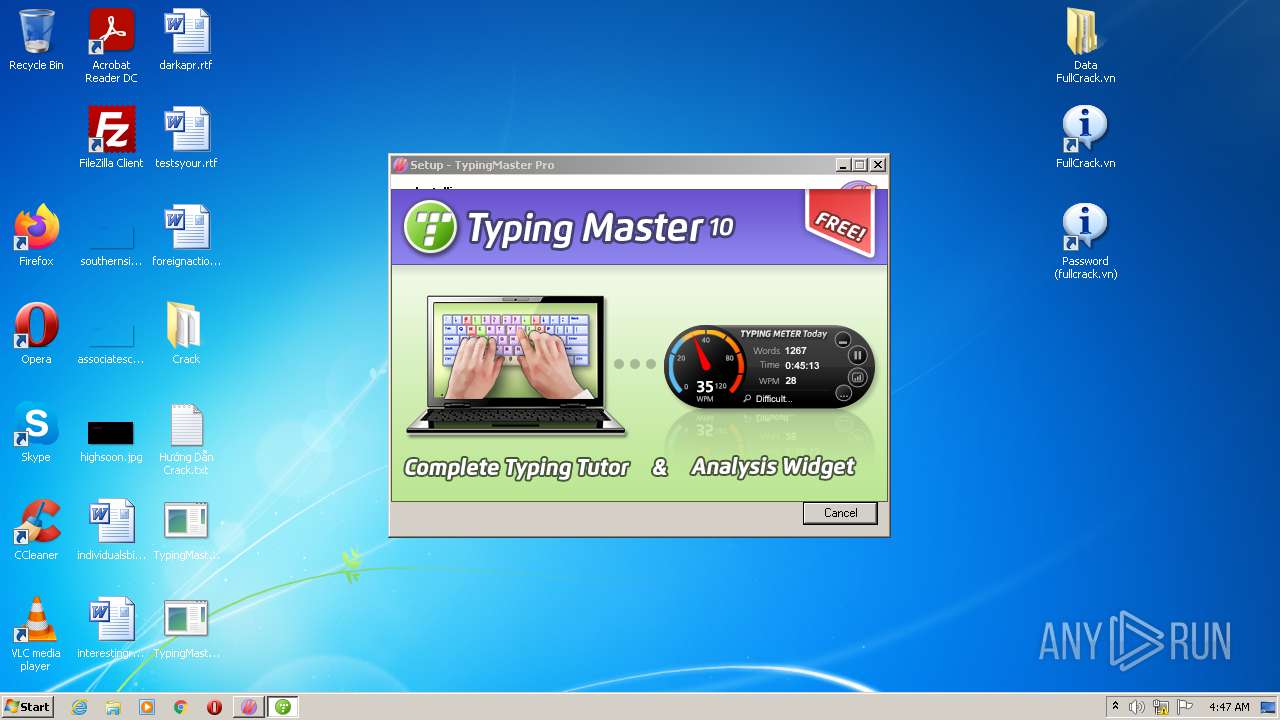Open Windows Explorer from the taskbar

click(x=113, y=707)
